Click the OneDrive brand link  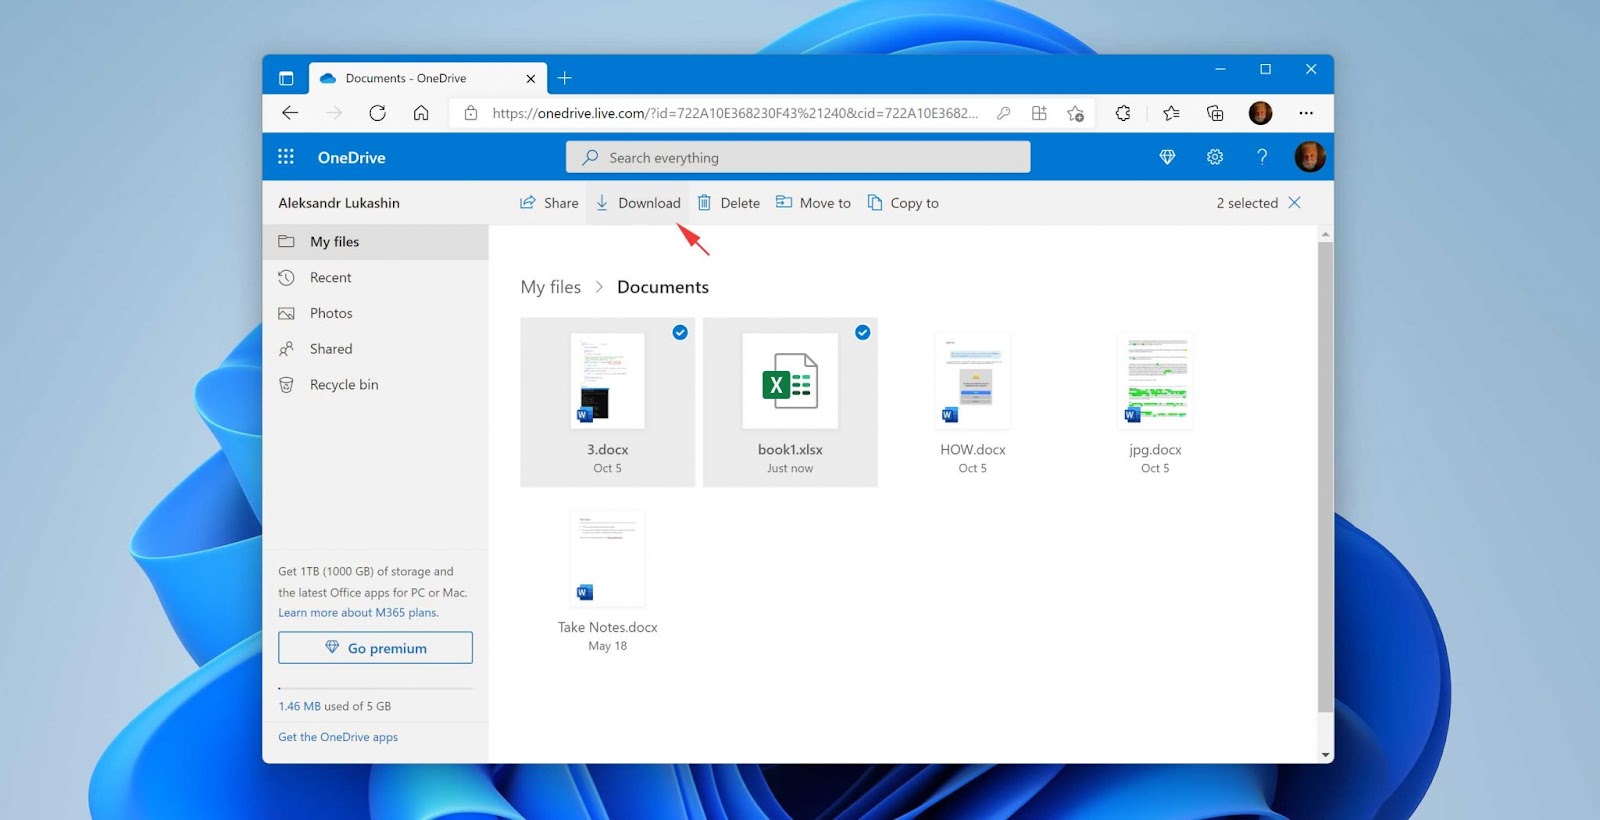coord(351,157)
